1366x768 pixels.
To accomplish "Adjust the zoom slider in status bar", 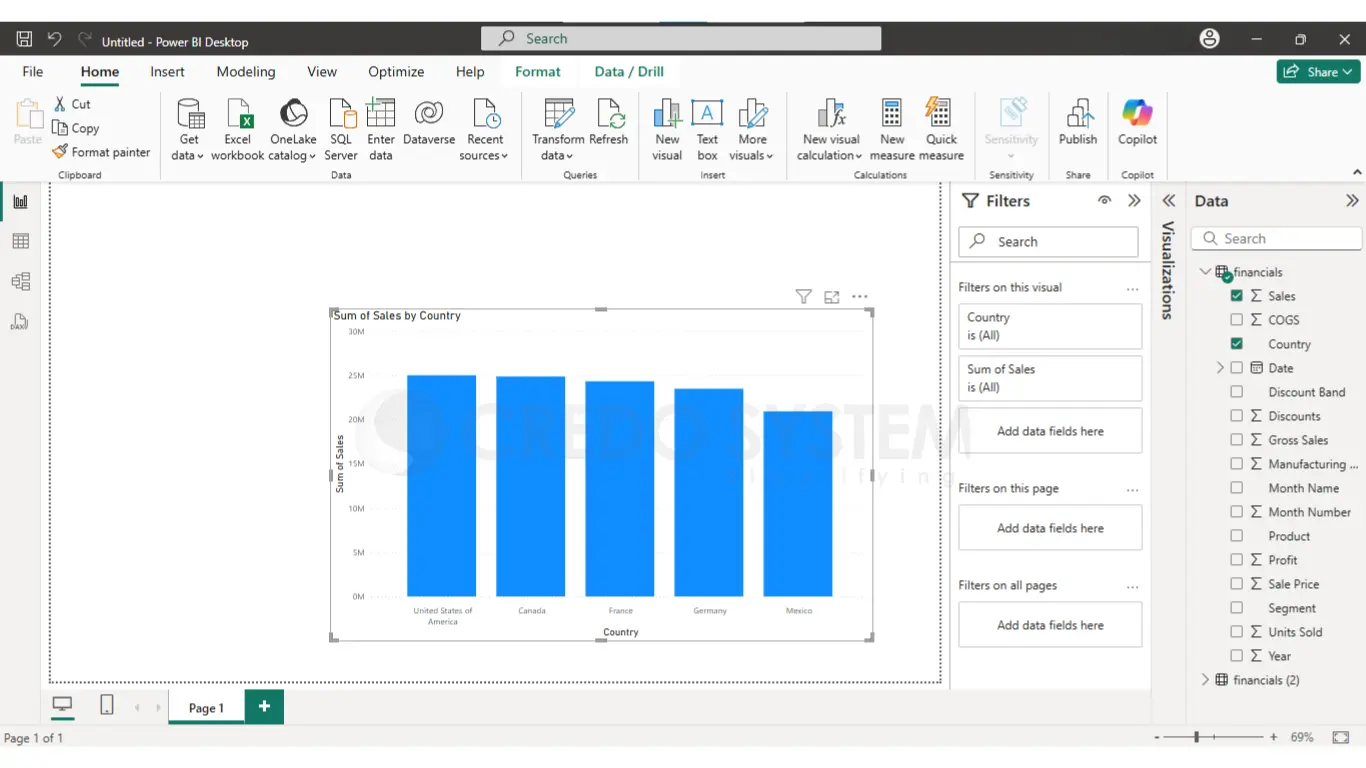I will tap(1196, 737).
